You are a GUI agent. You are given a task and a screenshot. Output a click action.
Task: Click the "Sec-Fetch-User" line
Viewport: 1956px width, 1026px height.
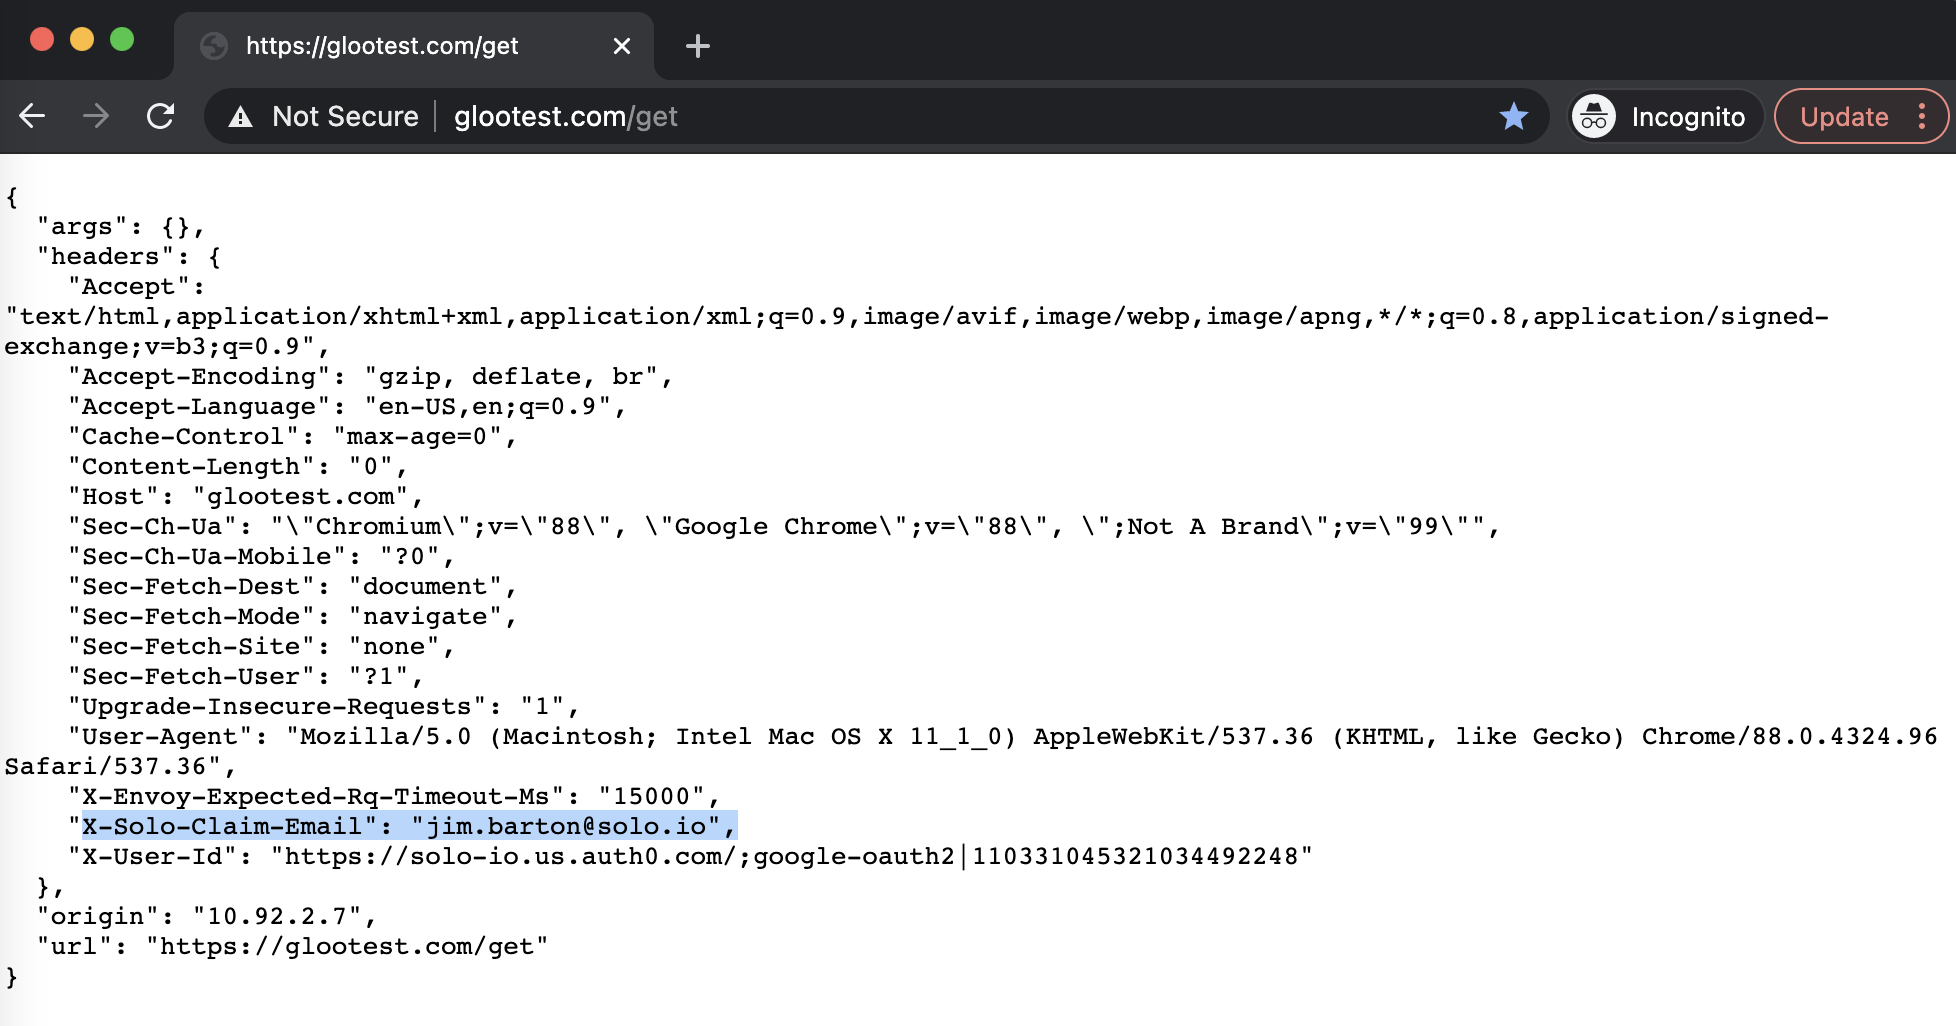[246, 676]
